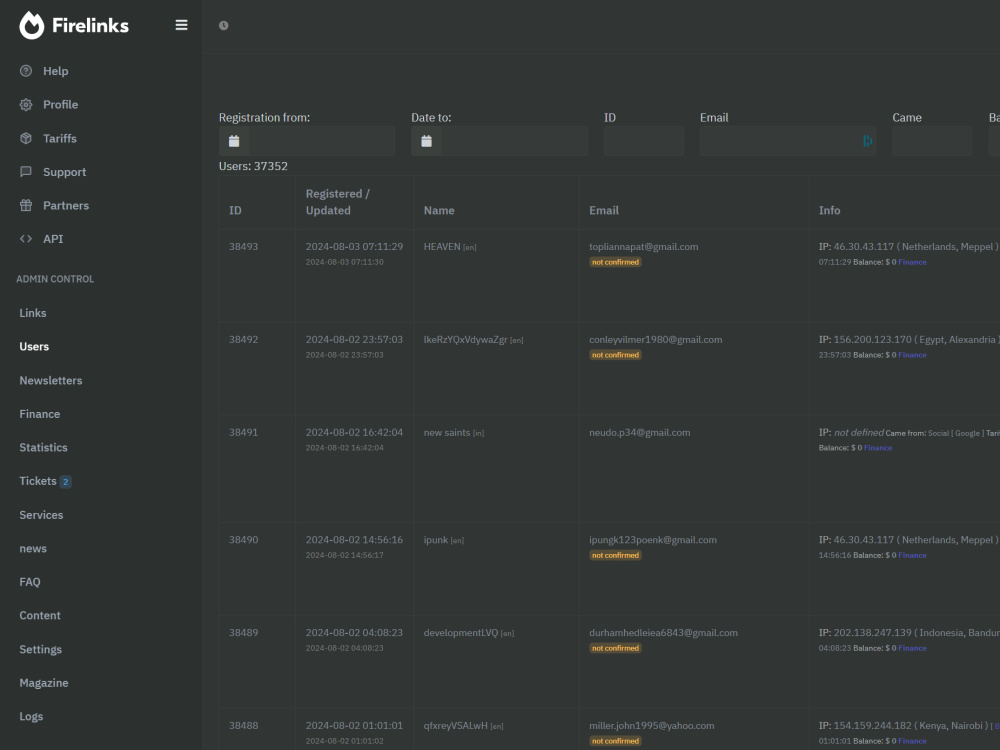Focus the ID filter field
The width and height of the screenshot is (1000, 750).
(643, 141)
